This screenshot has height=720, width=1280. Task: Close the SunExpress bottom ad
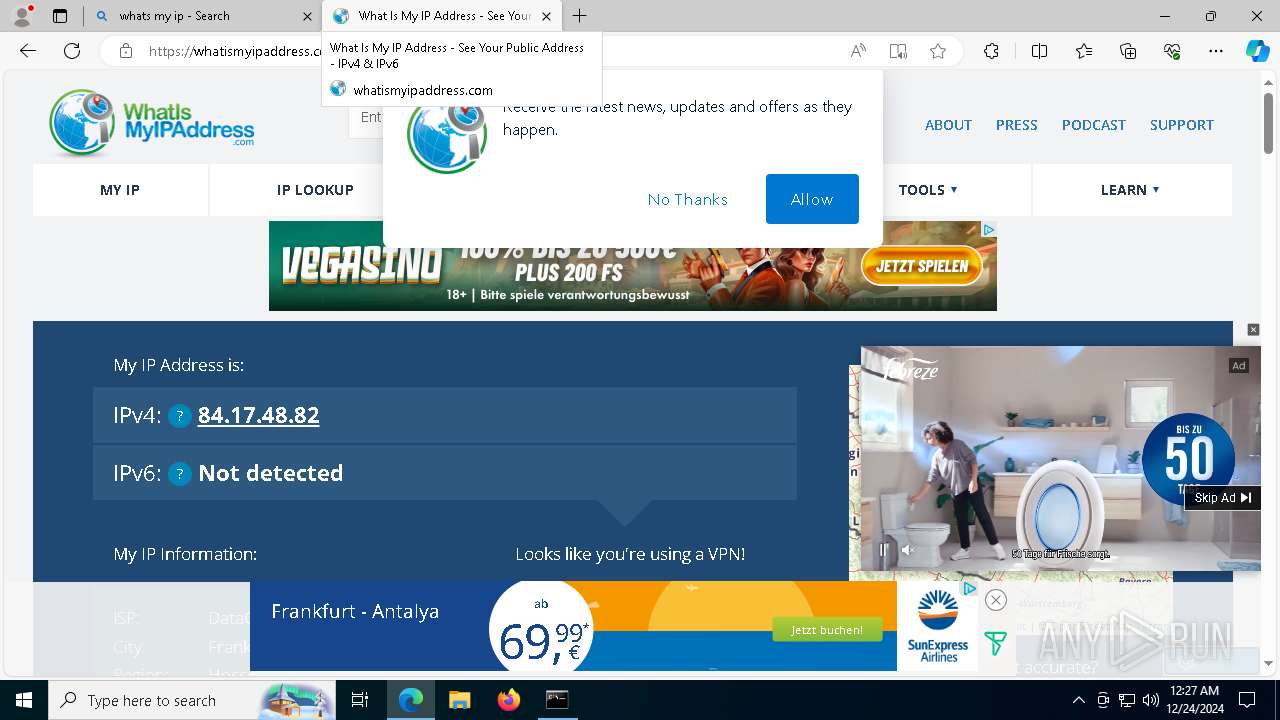(995, 600)
